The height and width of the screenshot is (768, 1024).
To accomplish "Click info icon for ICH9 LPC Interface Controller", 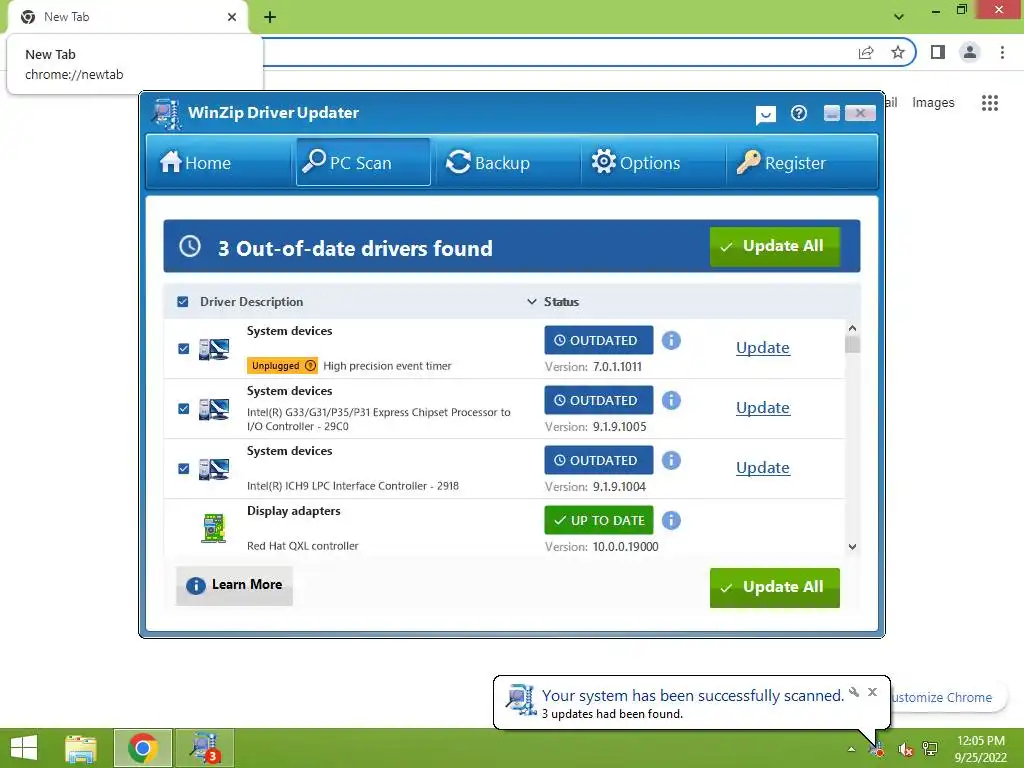I will (671, 460).
